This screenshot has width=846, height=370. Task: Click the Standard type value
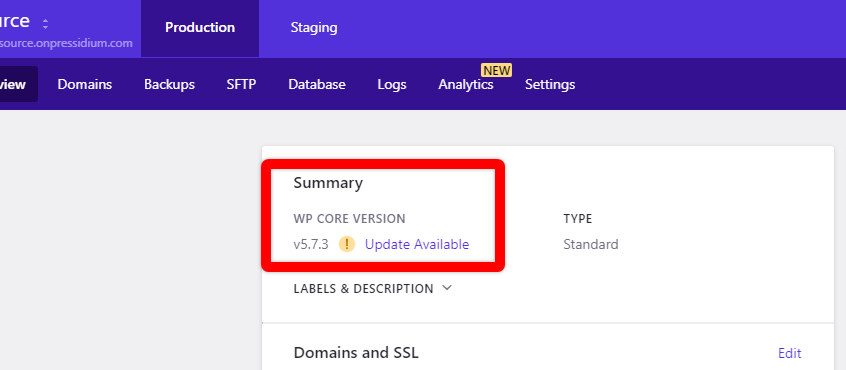point(591,244)
